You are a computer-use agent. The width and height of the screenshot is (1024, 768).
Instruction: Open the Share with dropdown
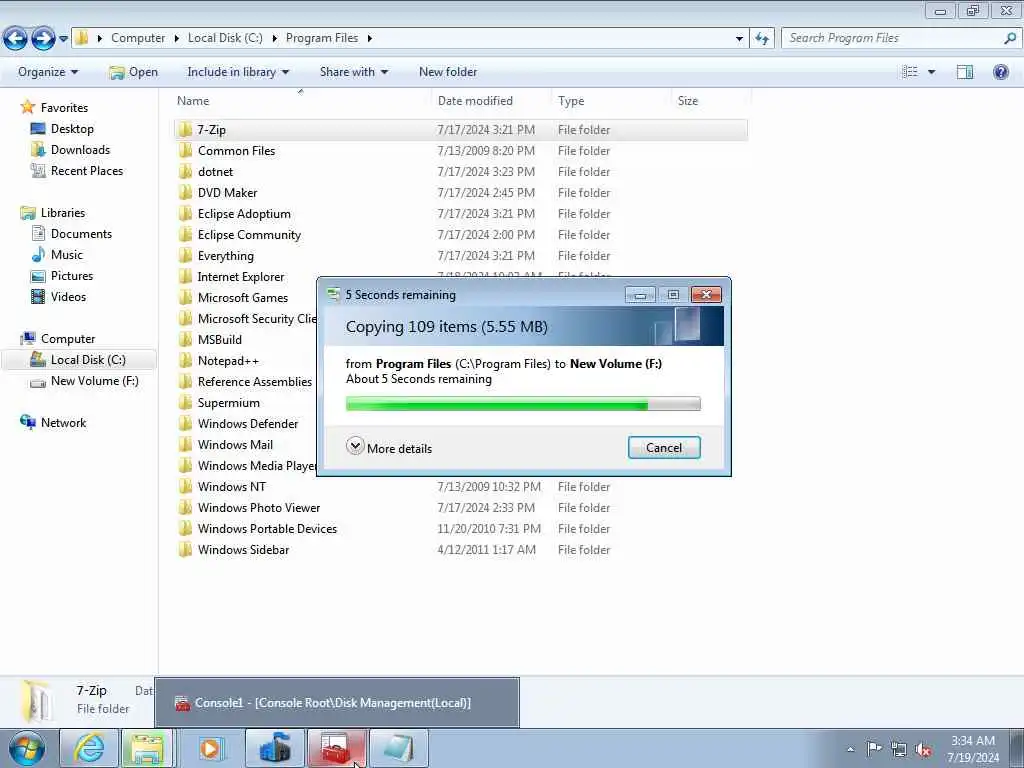pos(353,72)
